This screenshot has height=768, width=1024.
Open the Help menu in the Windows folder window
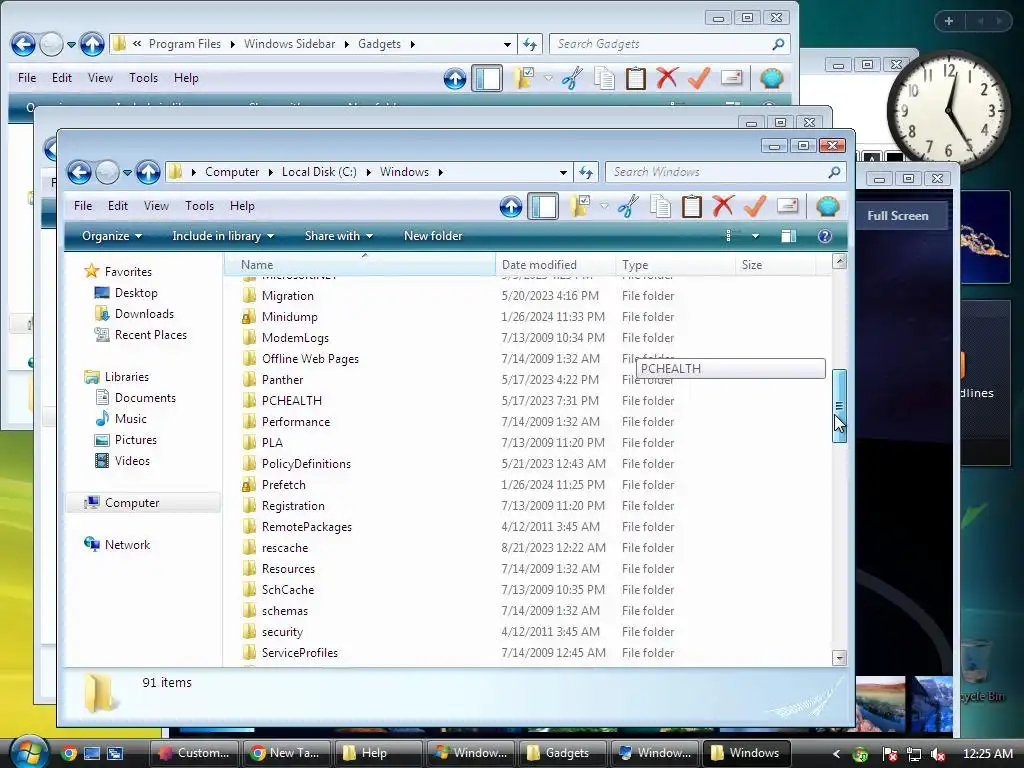pyautogui.click(x=242, y=206)
